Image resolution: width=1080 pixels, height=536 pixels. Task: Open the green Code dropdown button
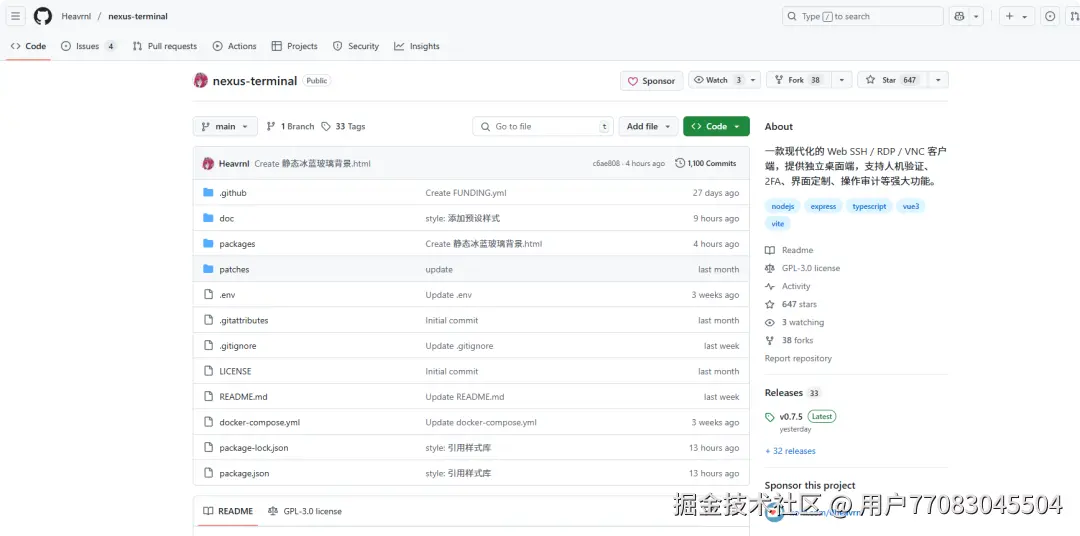tap(716, 126)
